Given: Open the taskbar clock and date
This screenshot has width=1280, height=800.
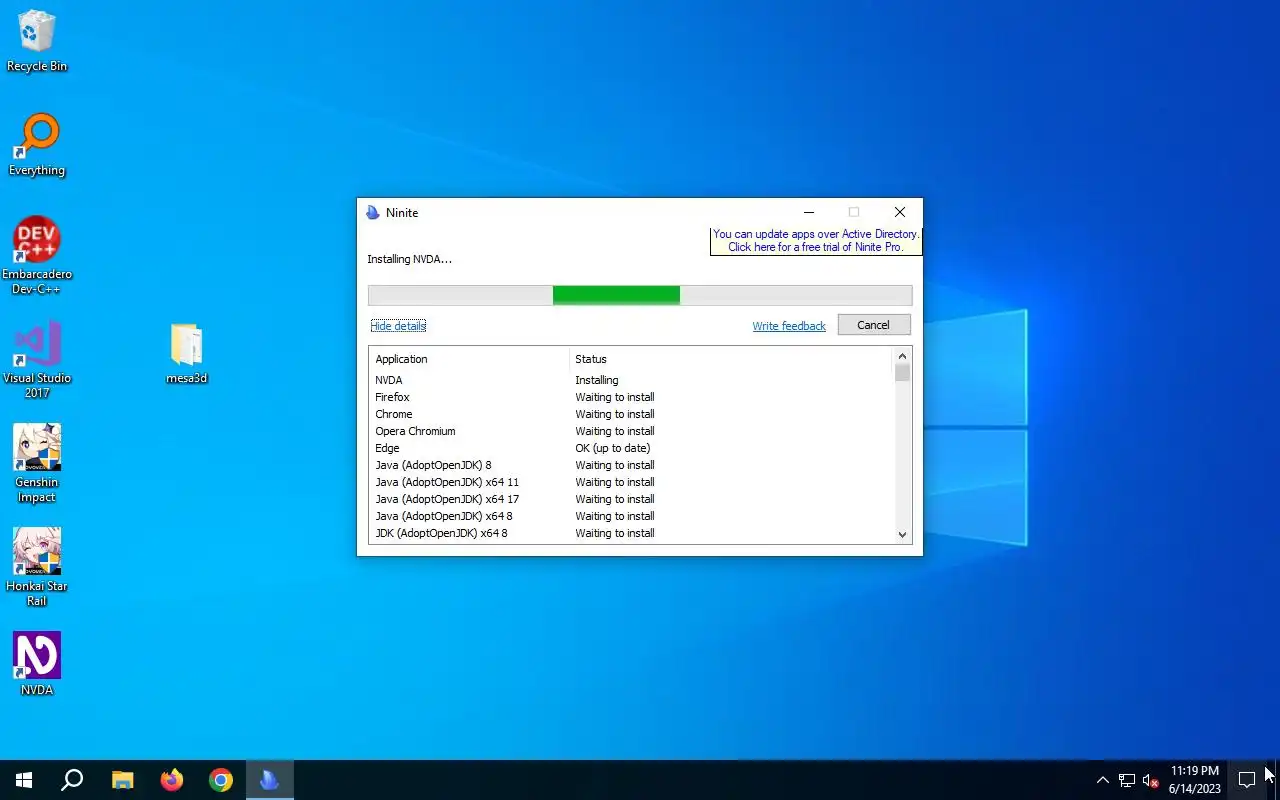Looking at the screenshot, I should tap(1194, 780).
